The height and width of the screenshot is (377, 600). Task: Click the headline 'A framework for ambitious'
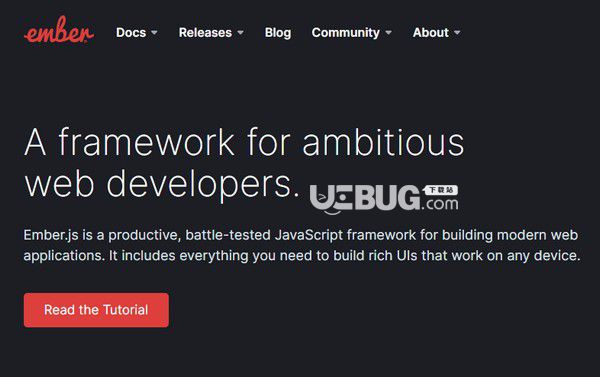coord(244,142)
